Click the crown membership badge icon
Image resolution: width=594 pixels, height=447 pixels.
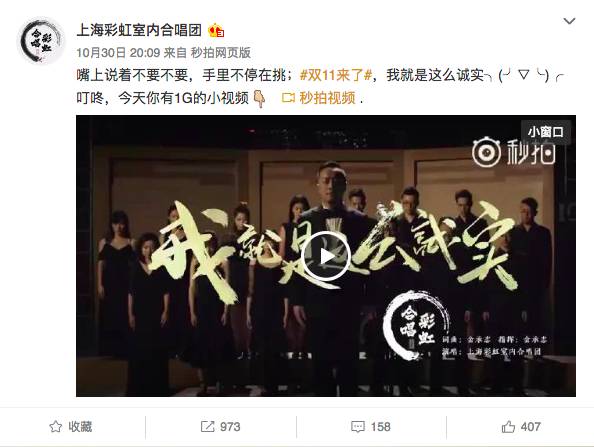click(216, 30)
